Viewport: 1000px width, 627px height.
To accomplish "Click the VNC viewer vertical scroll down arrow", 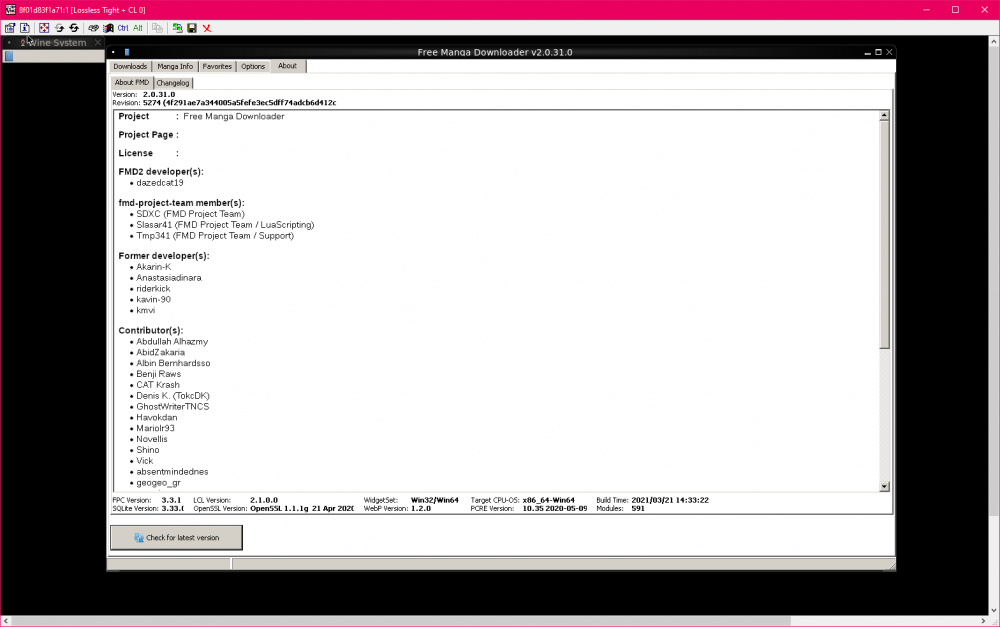I will (x=994, y=610).
